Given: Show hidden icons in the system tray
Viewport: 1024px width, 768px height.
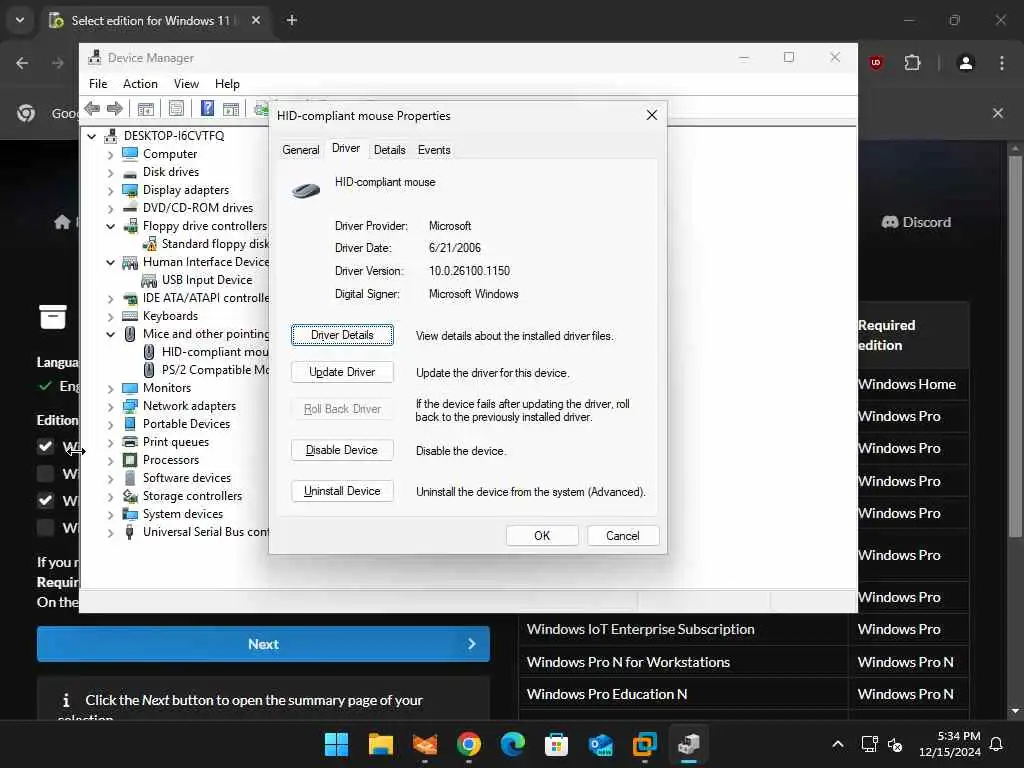Looking at the screenshot, I should [x=838, y=744].
